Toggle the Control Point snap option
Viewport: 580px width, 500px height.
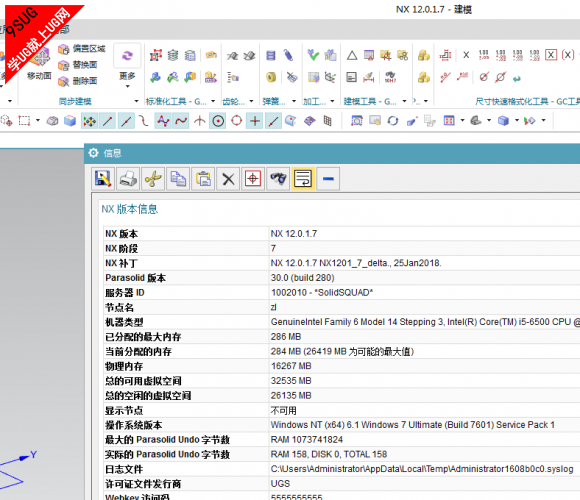[144, 121]
